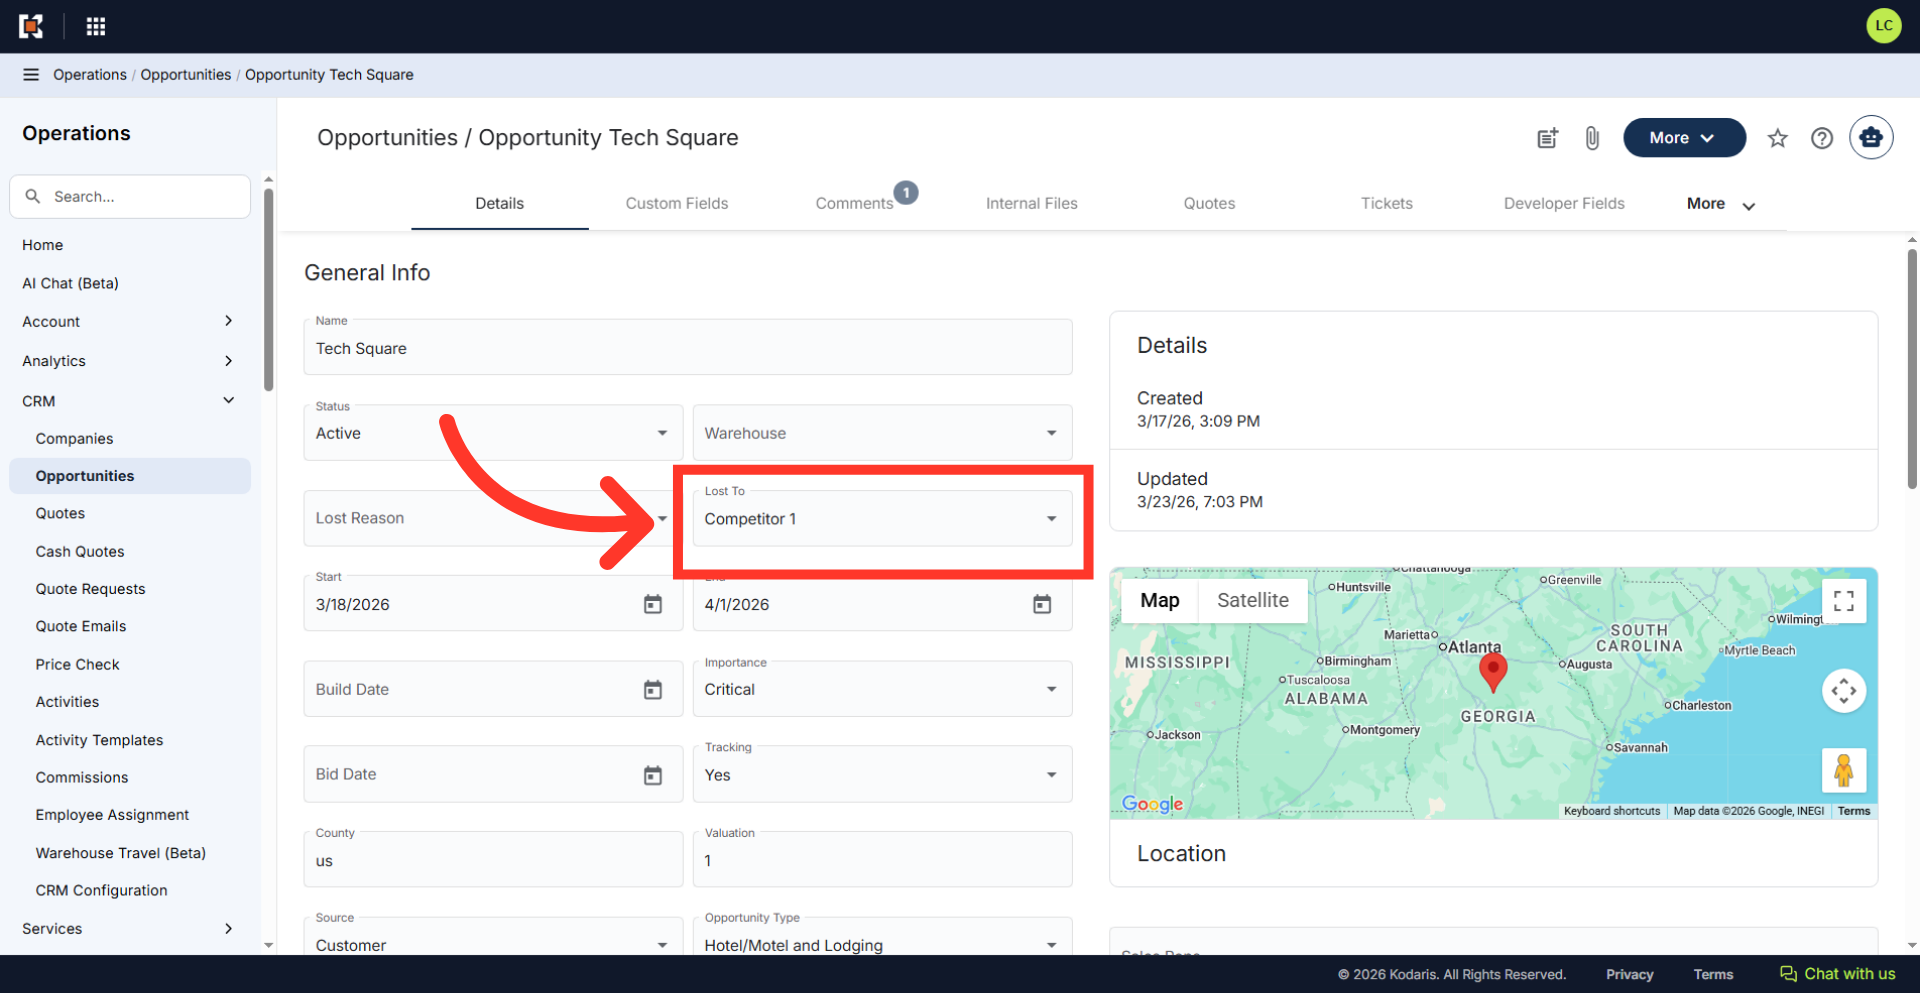The width and height of the screenshot is (1920, 993).
Task: Open AI Chat (Beta) in sidebar
Action: 129,283
